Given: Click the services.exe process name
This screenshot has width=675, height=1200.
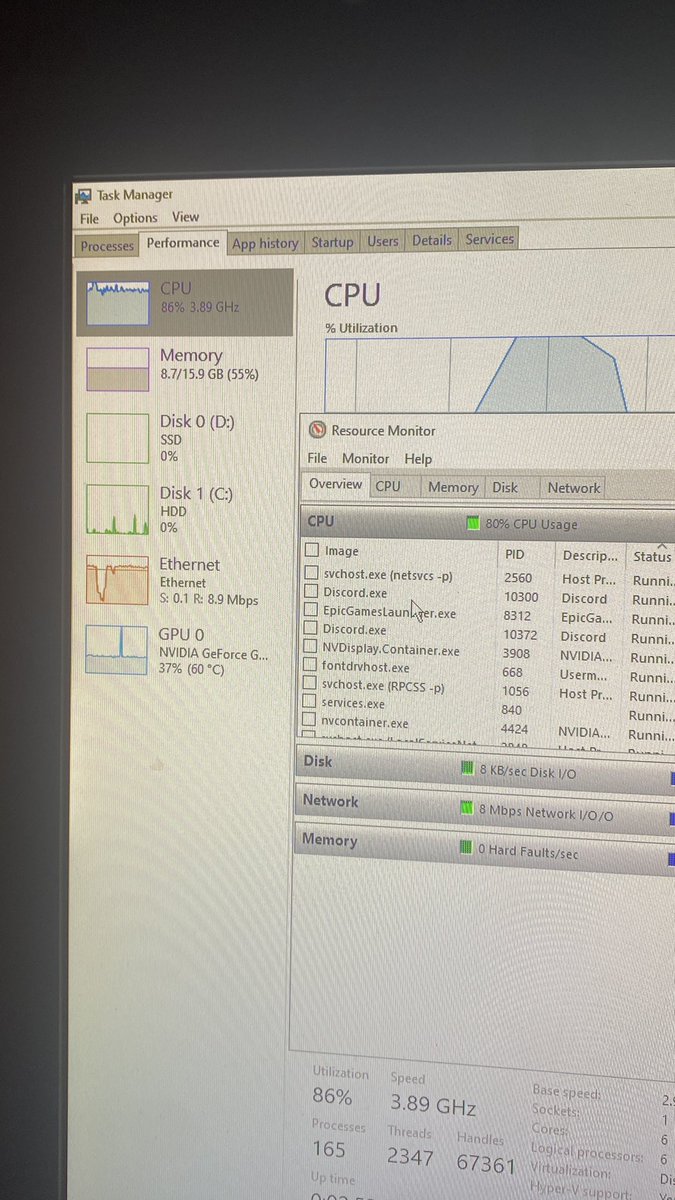Looking at the screenshot, I should pos(353,704).
